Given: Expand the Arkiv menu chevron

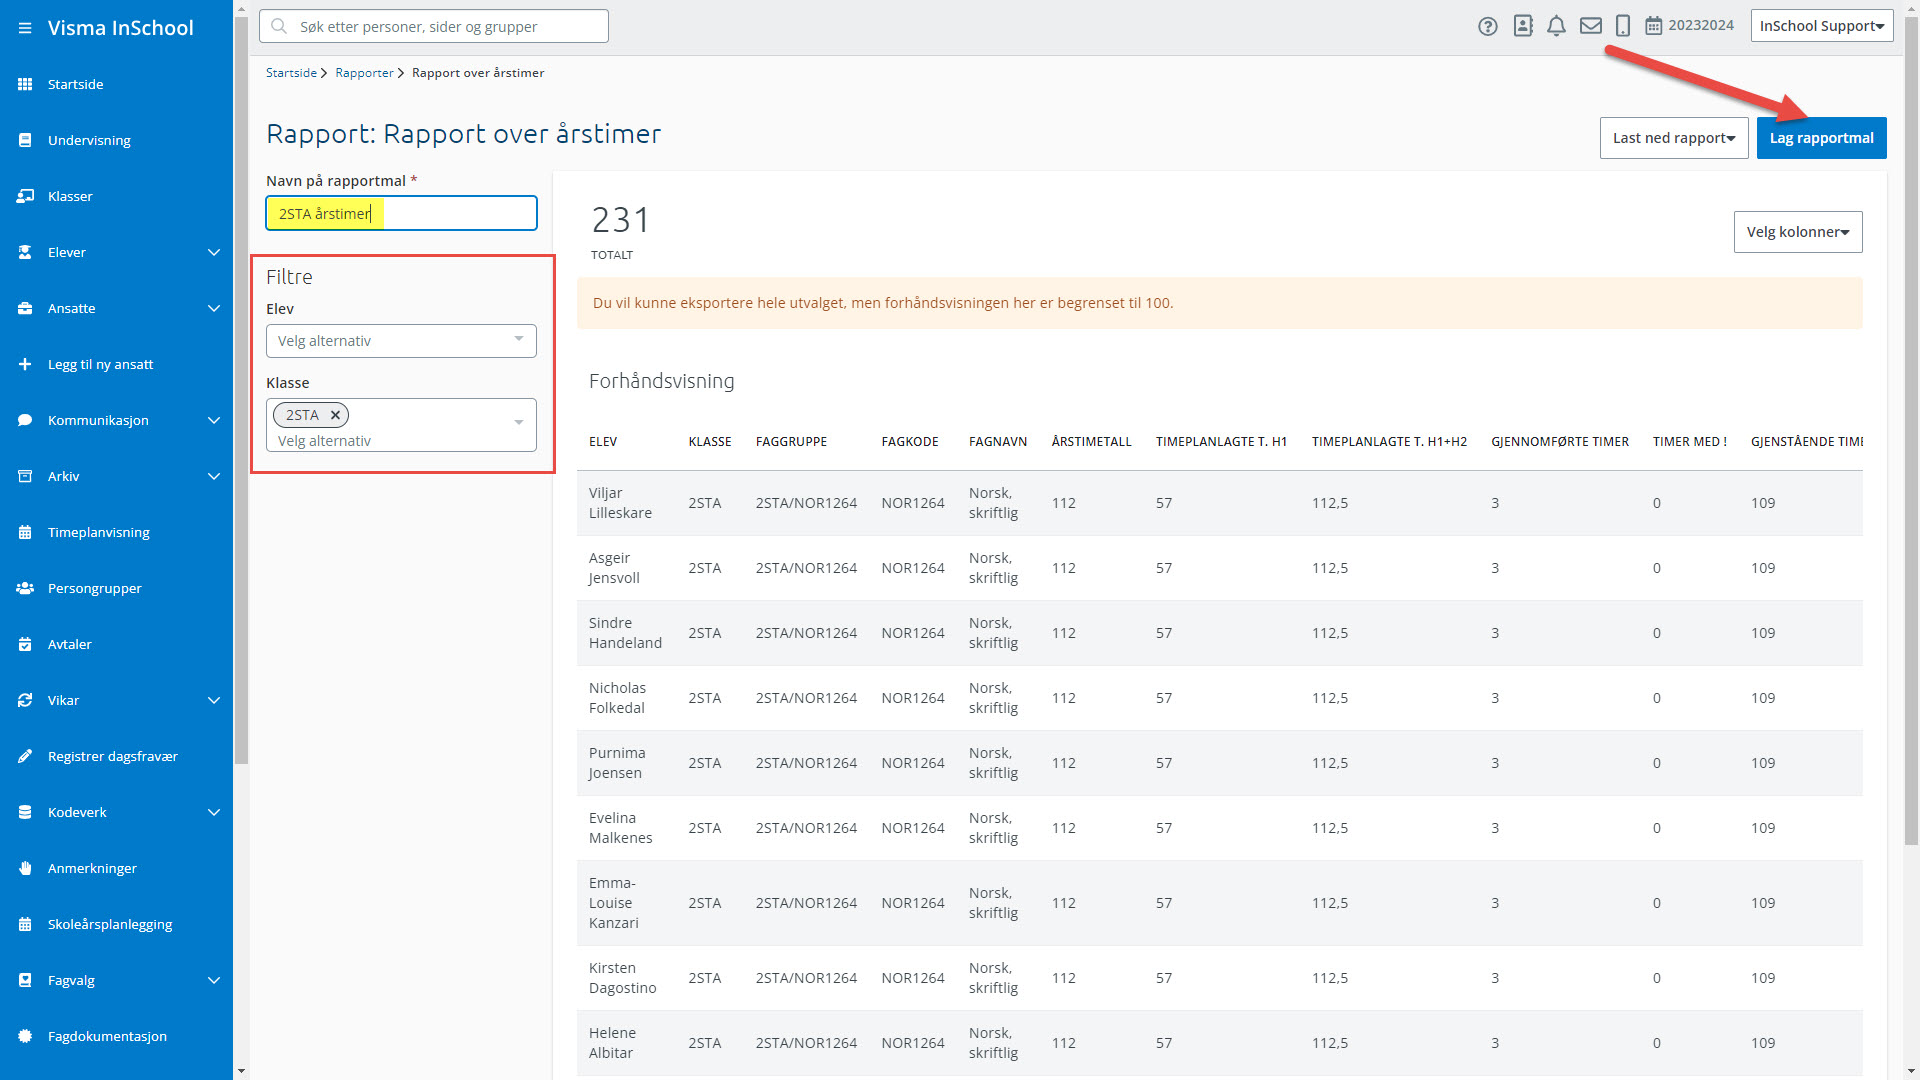Looking at the screenshot, I should coord(213,476).
